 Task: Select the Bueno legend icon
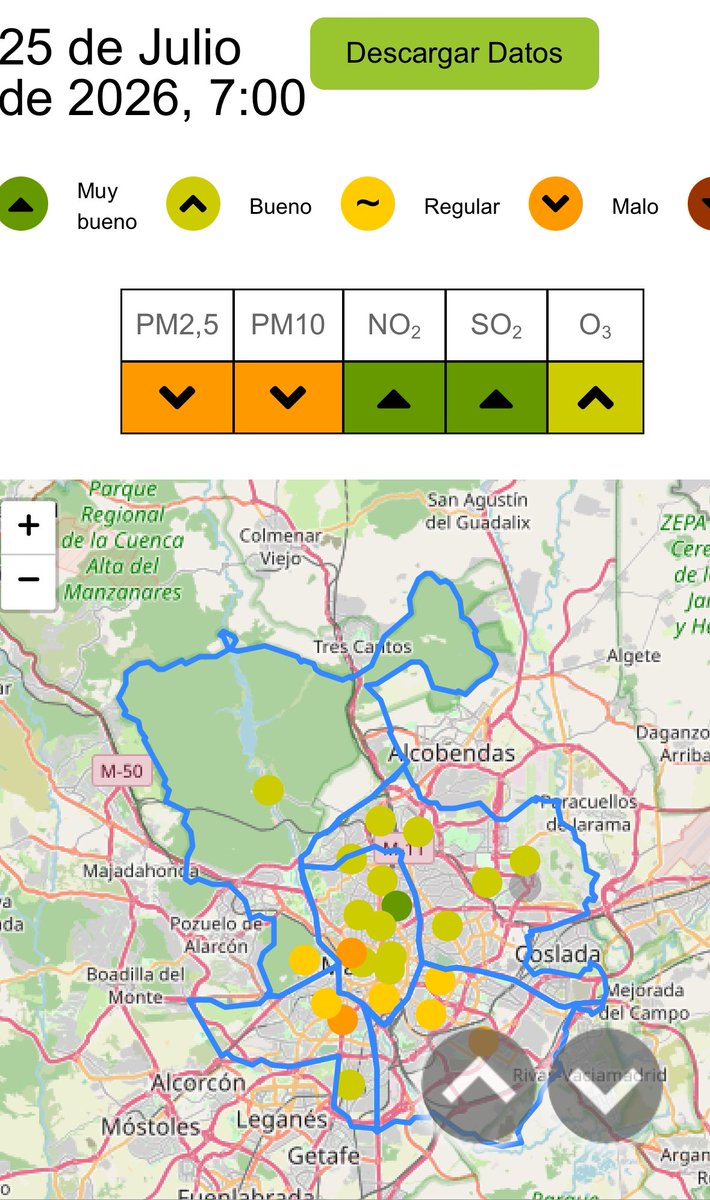coord(193,204)
